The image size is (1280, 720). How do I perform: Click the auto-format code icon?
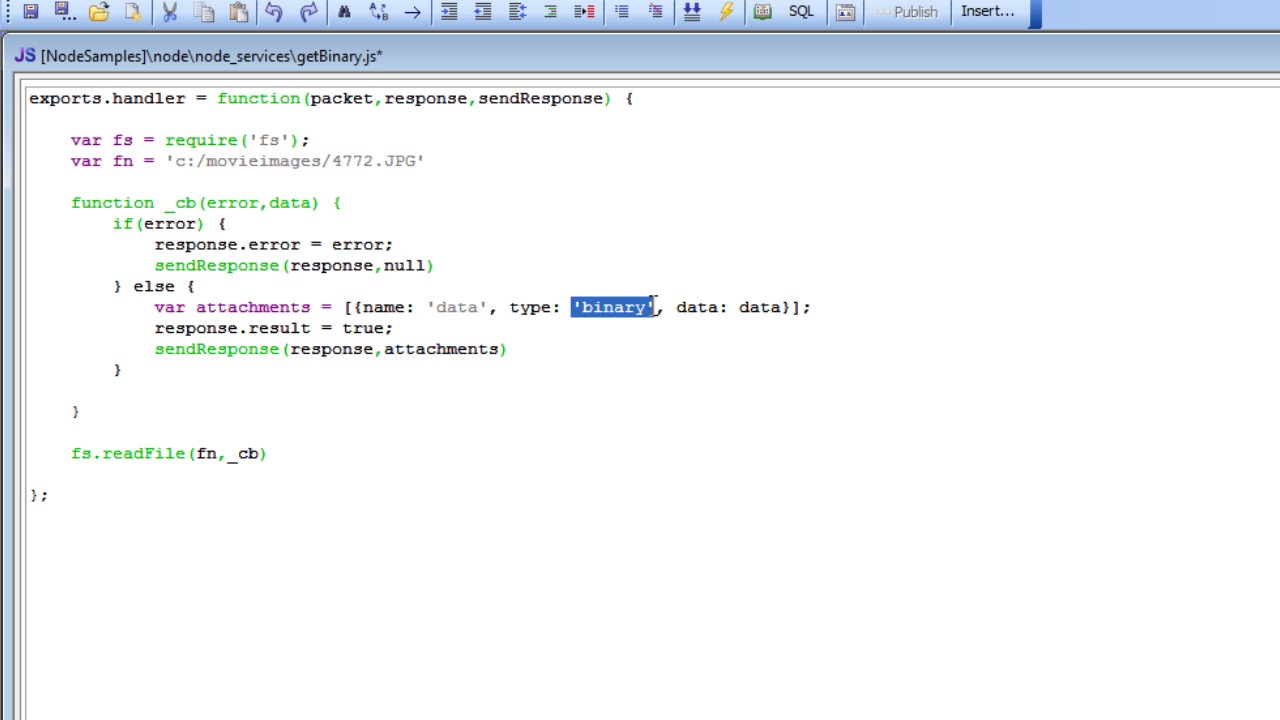(x=517, y=12)
